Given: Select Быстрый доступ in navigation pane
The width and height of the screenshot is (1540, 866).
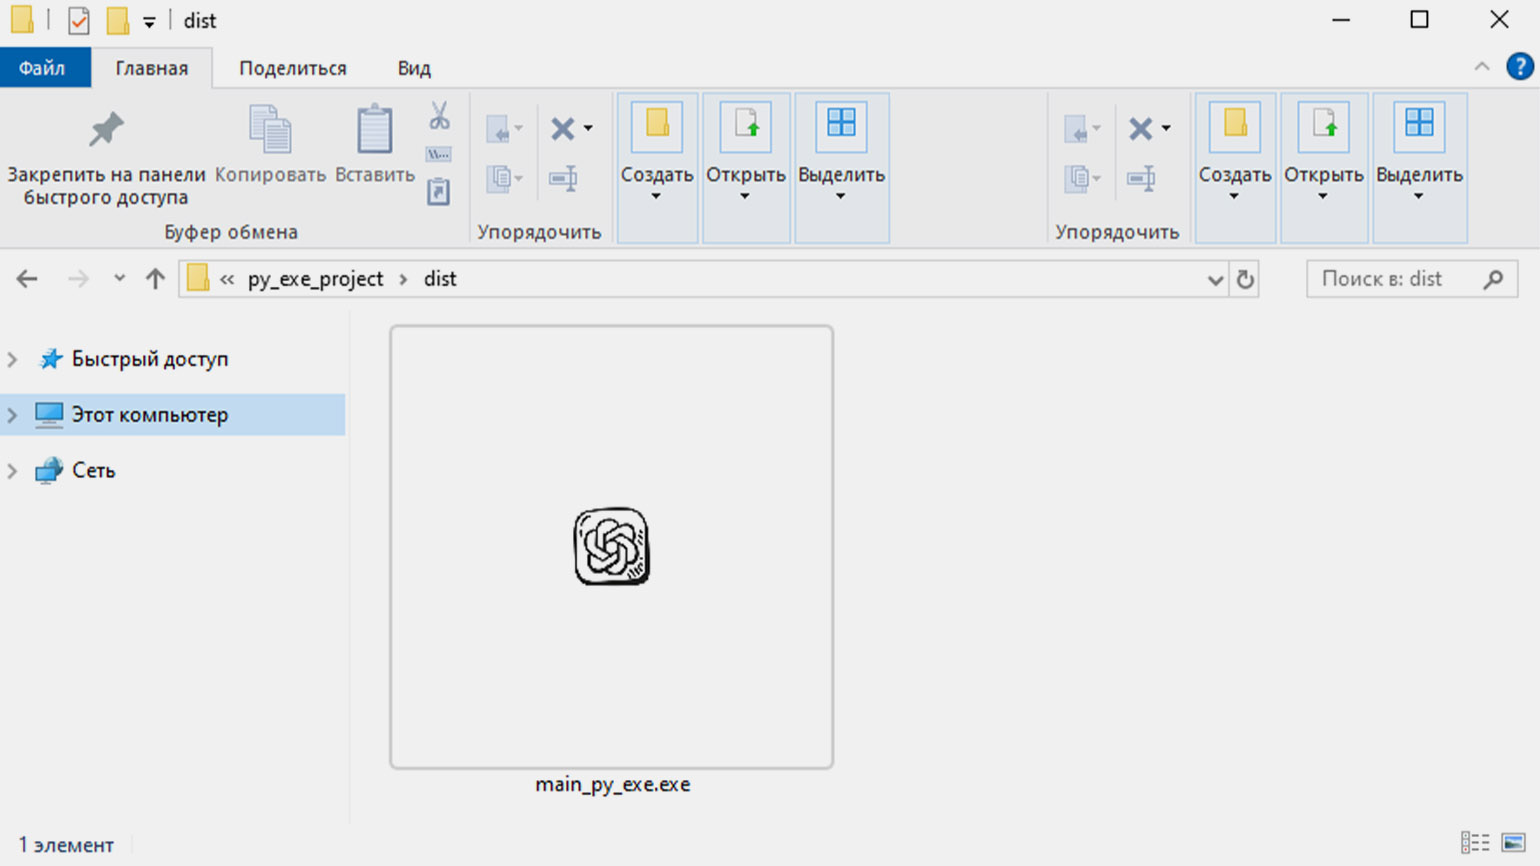Looking at the screenshot, I should [150, 359].
